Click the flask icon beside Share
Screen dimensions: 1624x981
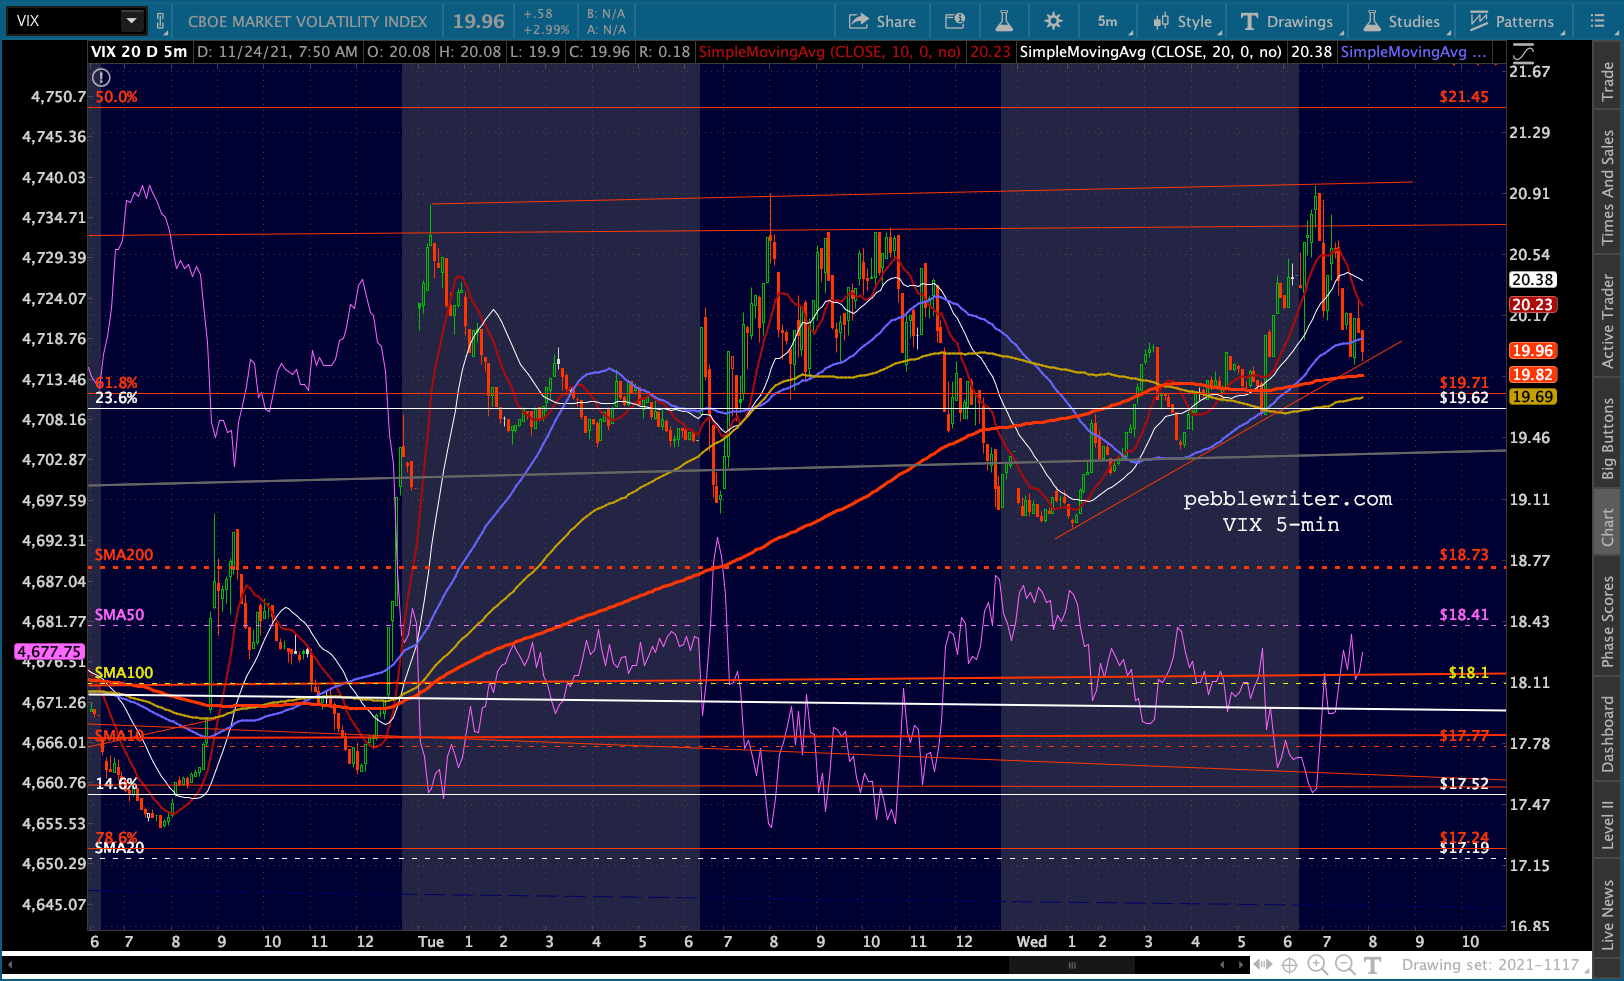pos(1004,21)
